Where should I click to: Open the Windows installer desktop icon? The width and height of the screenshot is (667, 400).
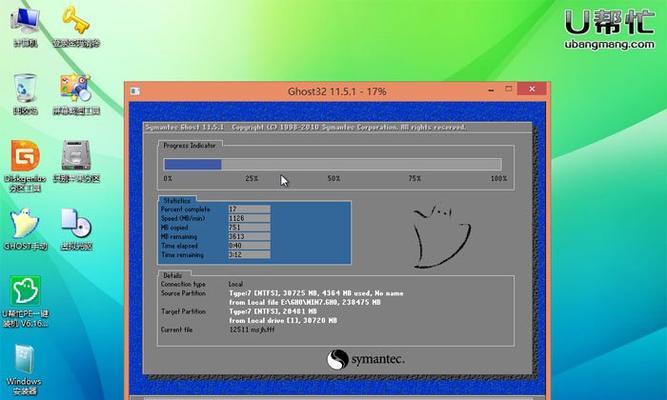(24, 360)
